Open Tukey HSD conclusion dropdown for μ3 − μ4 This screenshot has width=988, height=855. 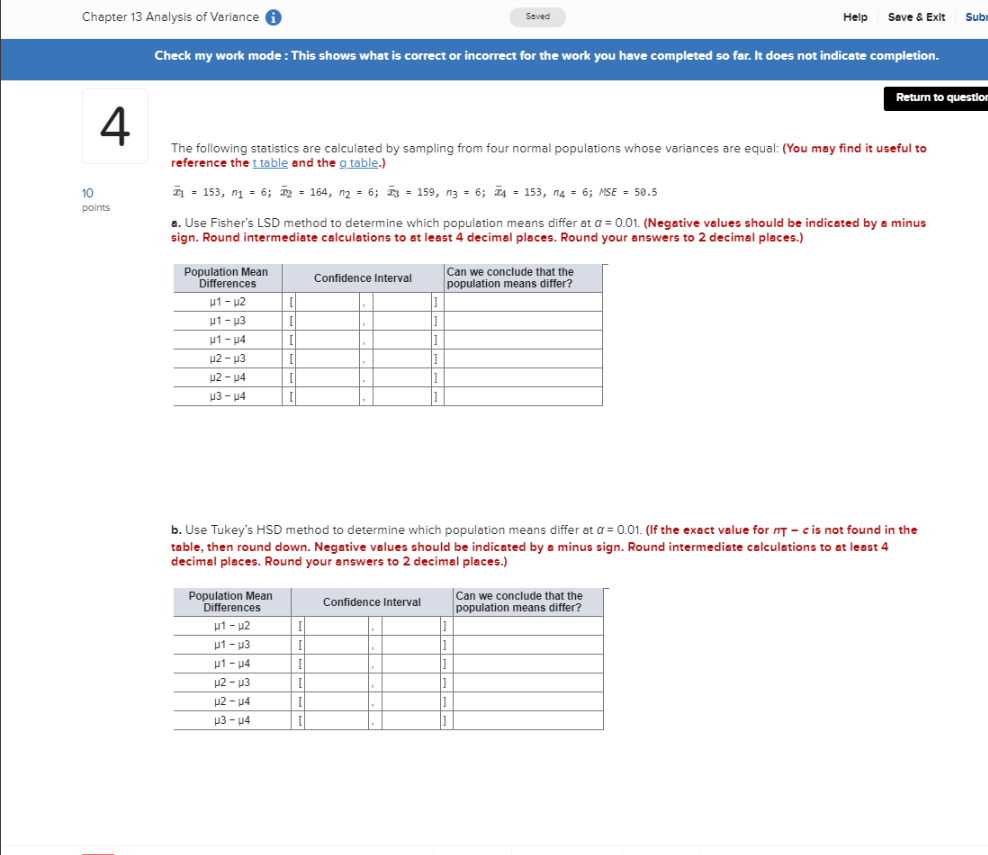(x=528, y=720)
